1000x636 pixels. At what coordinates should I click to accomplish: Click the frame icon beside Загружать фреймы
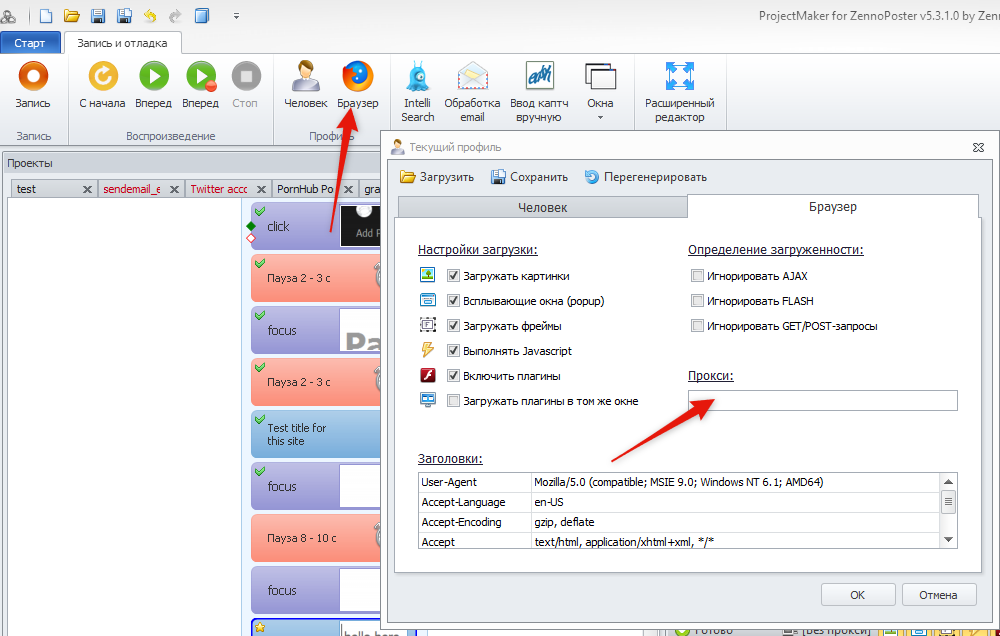pos(427,325)
